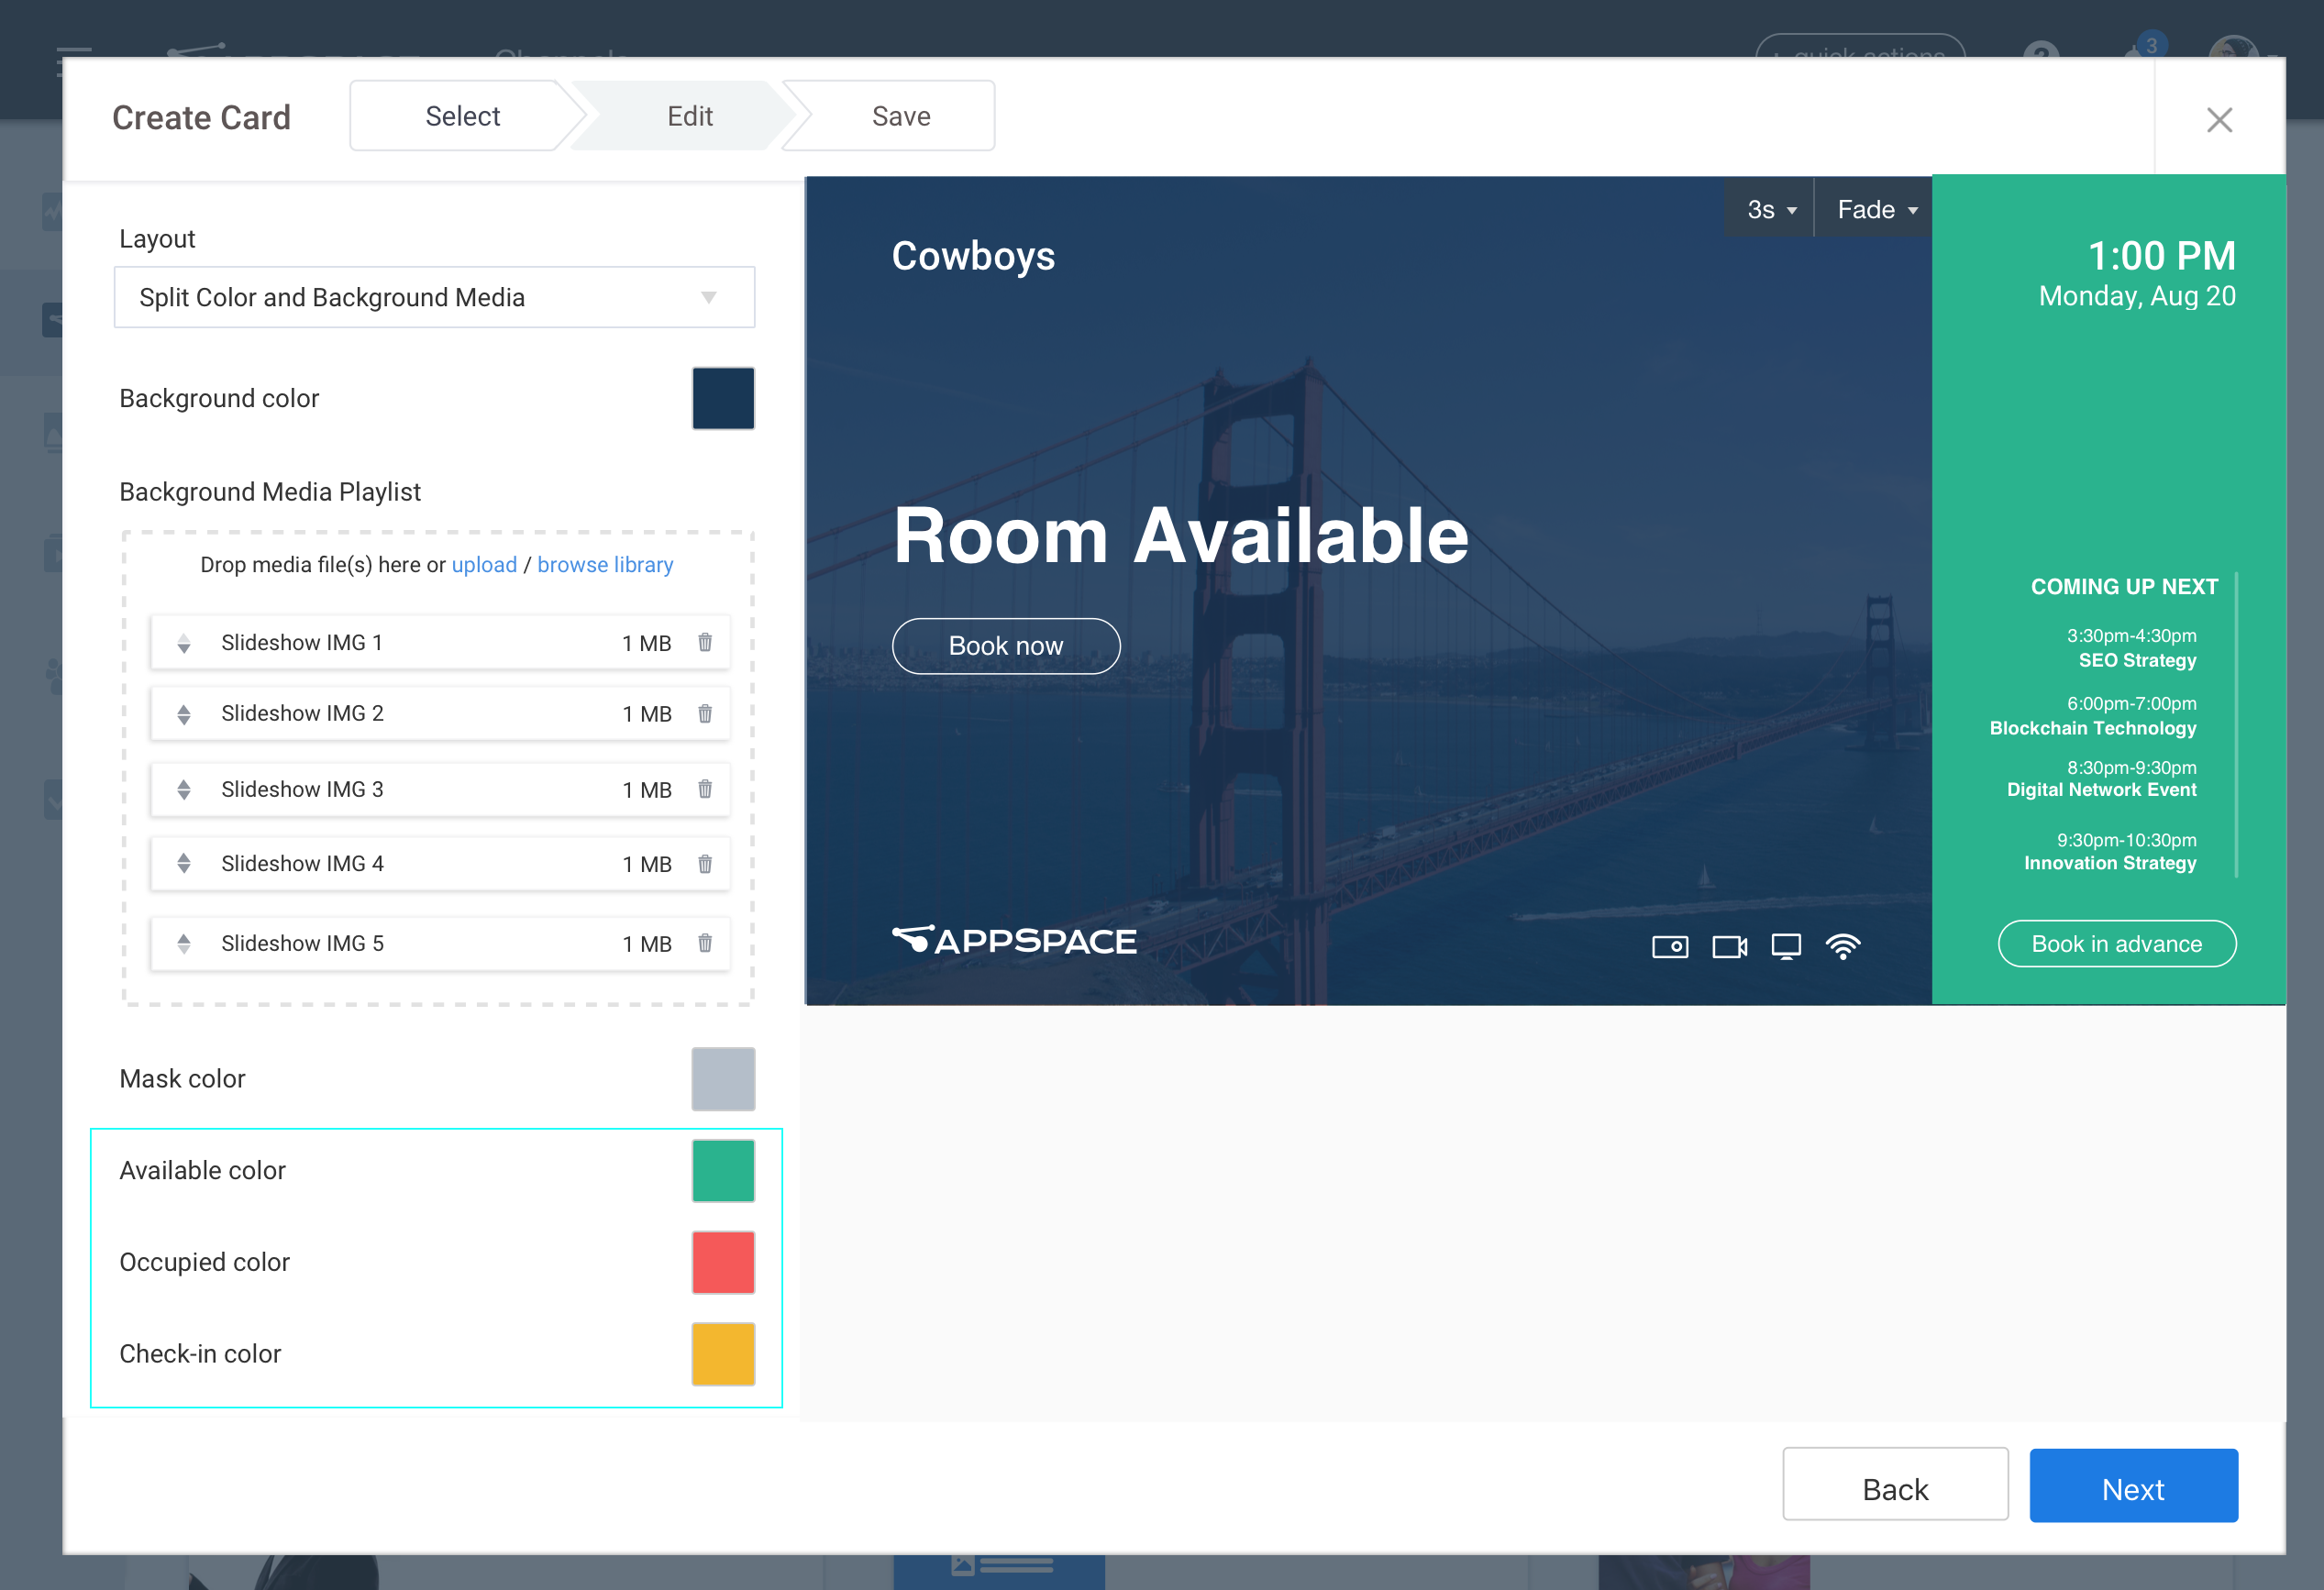Click reorder handle for Slideshow IMG 2
The height and width of the screenshot is (1590, 2324).
point(184,714)
